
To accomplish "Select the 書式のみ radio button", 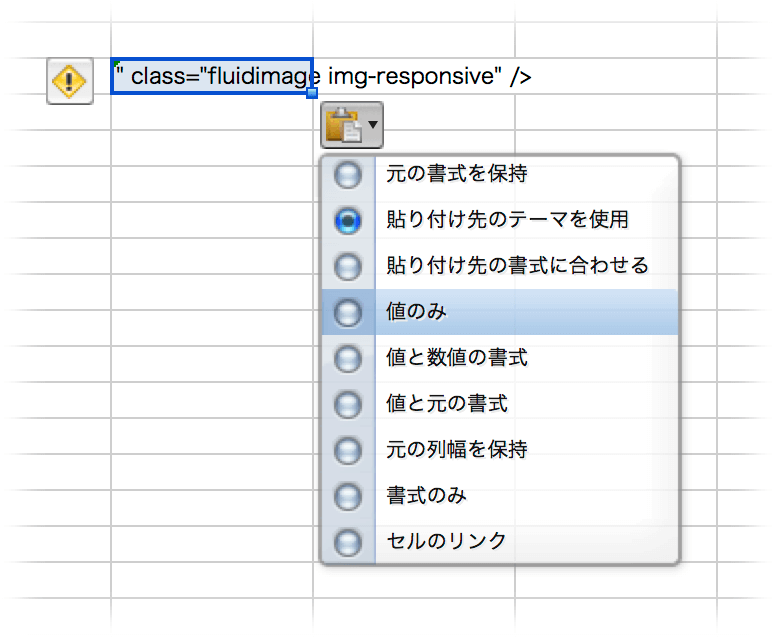I will 348,497.
